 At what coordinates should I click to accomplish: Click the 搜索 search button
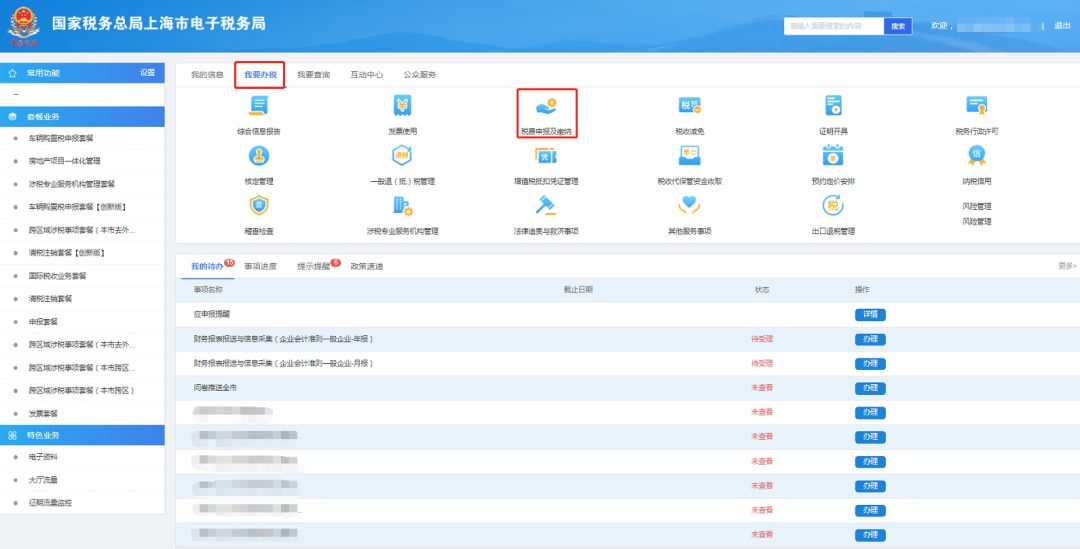(x=898, y=26)
